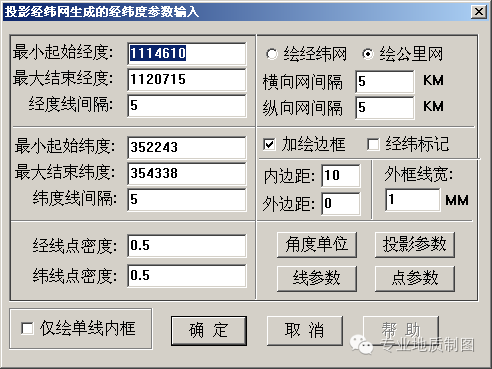Click the 纬线点密度 input field
Screen dimensions: 492x369
point(187,276)
